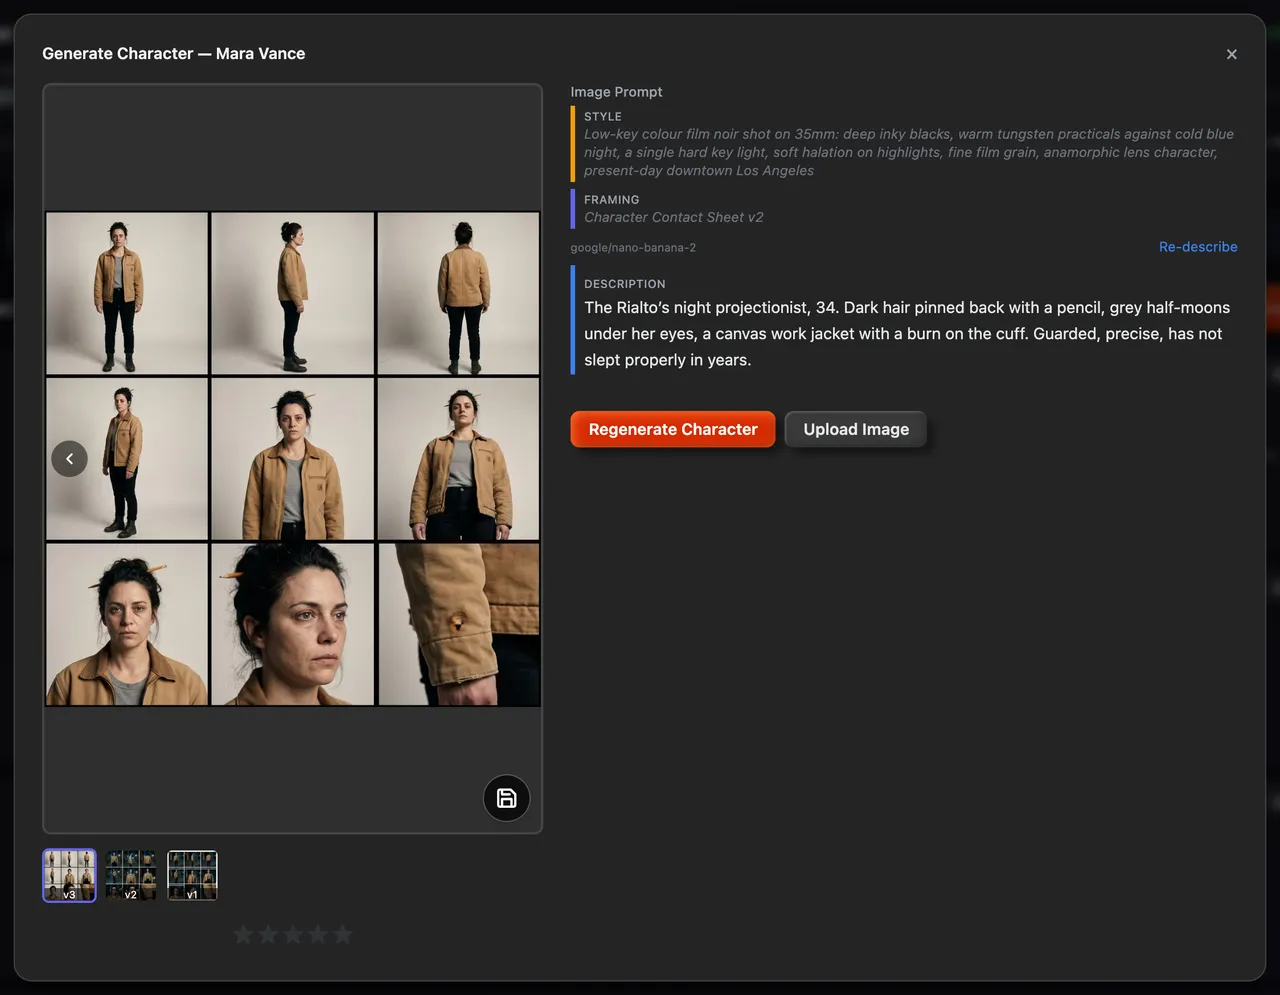Select the "Character Contact Sheet v2" framing text

(674, 217)
